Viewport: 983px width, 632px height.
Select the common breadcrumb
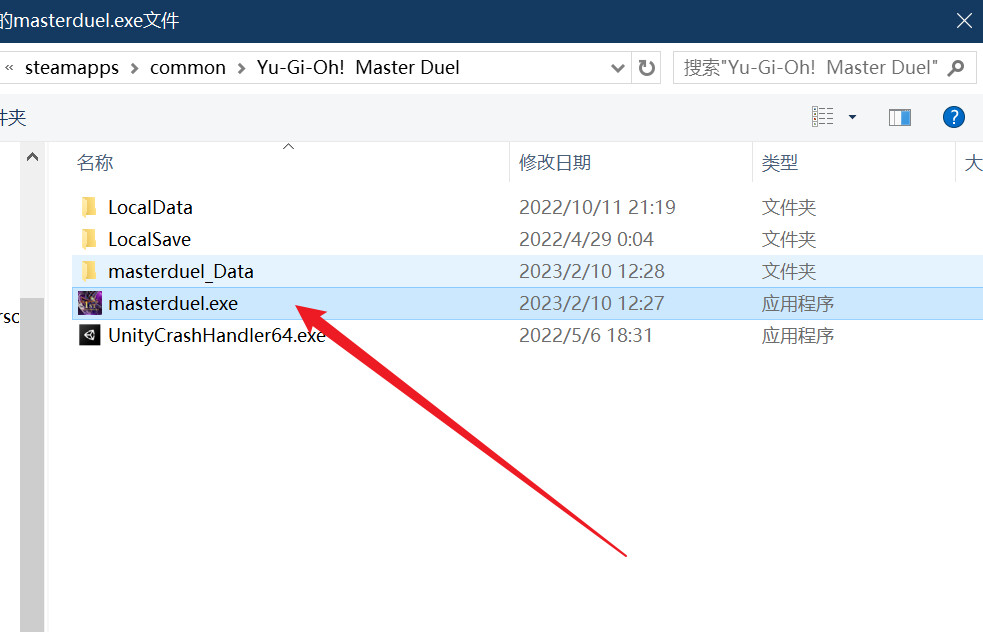[187, 67]
